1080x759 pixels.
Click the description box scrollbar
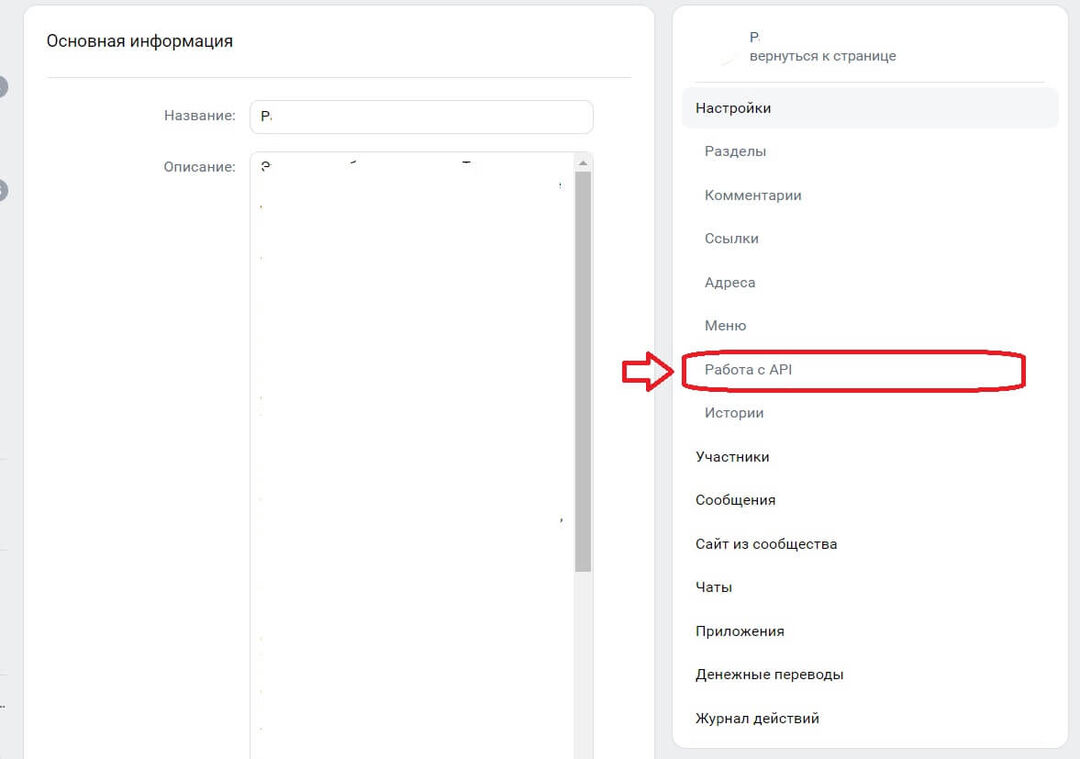pos(583,360)
